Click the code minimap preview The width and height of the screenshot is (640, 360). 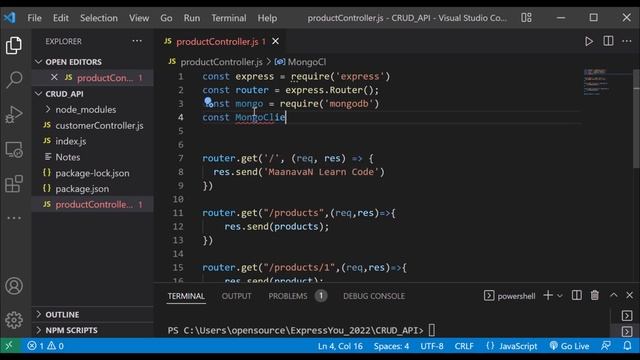[x=596, y=83]
